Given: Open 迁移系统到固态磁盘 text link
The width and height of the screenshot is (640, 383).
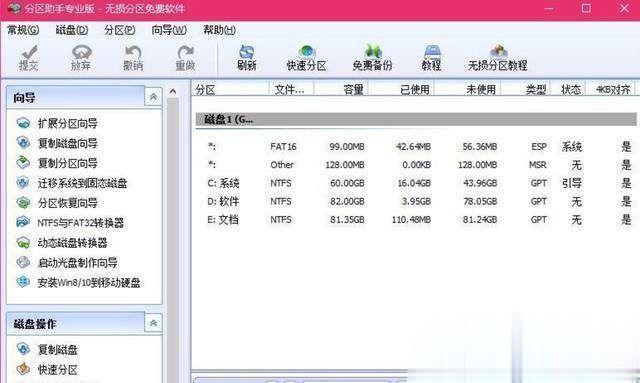Looking at the screenshot, I should tap(82, 183).
